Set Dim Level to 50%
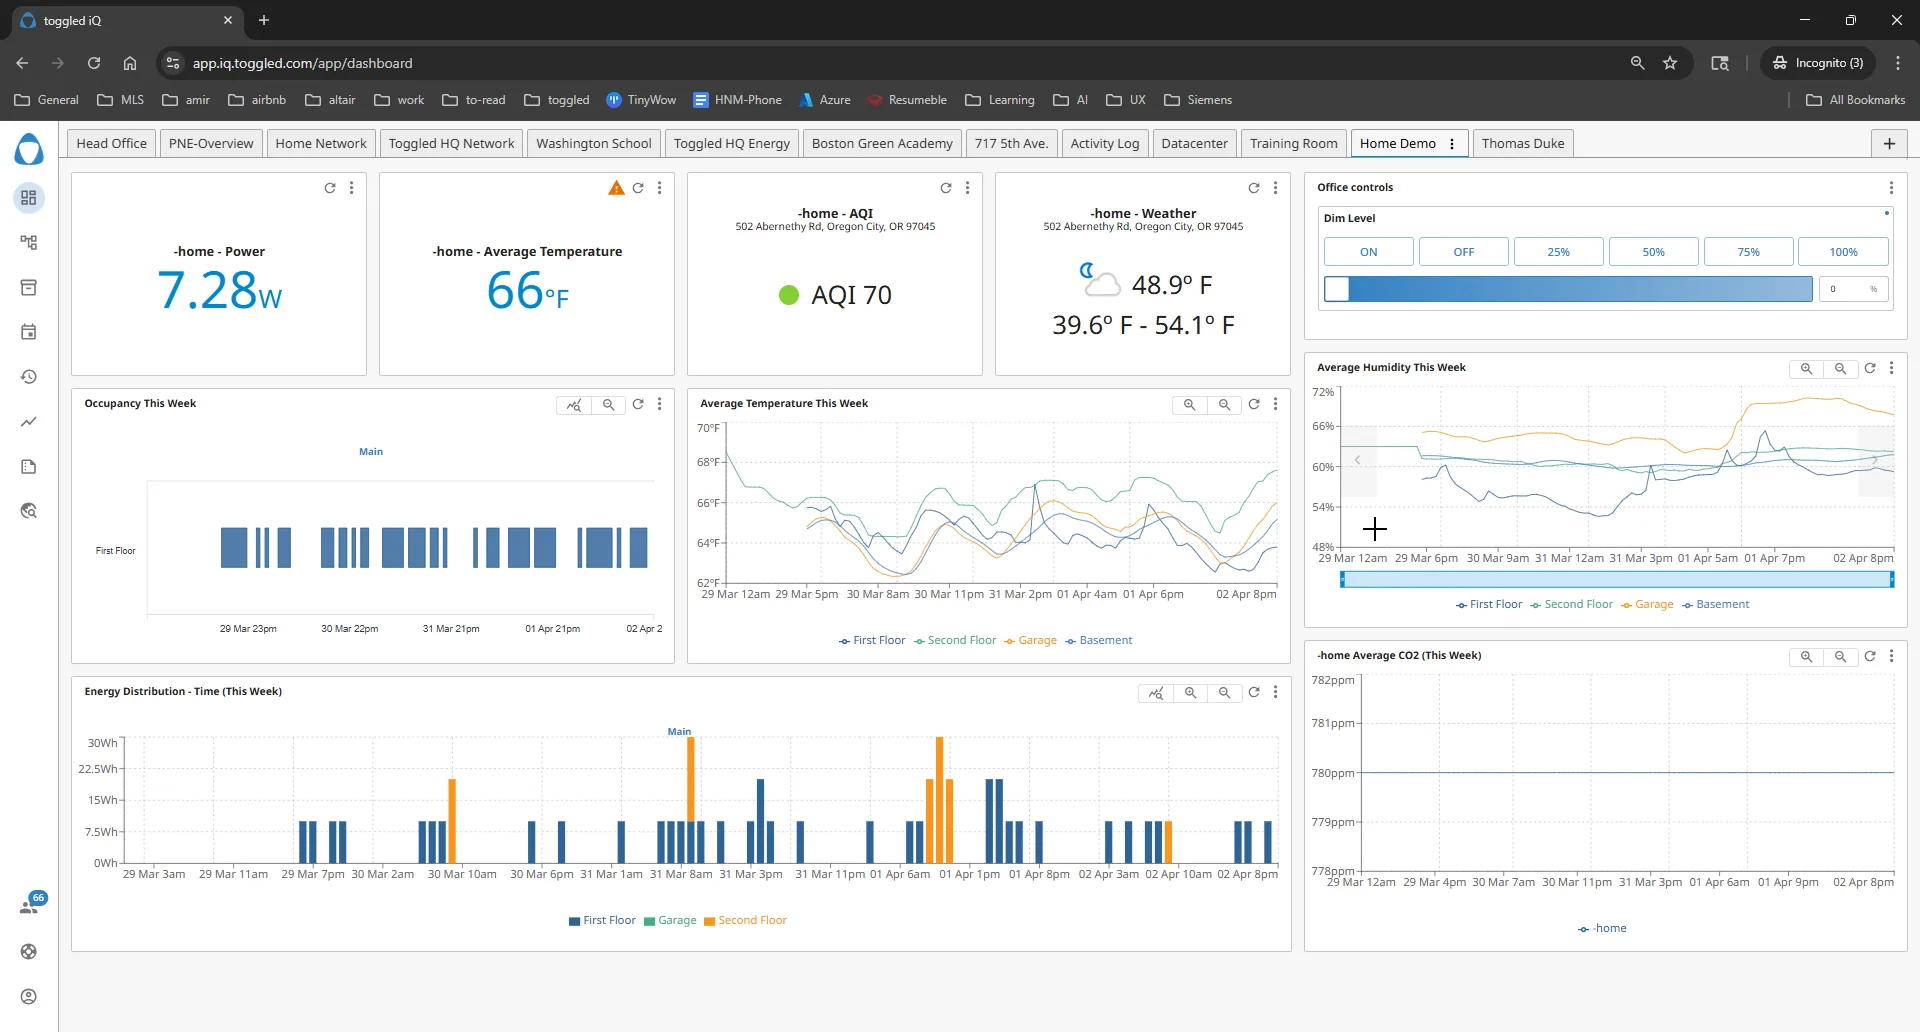This screenshot has height=1032, width=1920. click(1654, 252)
